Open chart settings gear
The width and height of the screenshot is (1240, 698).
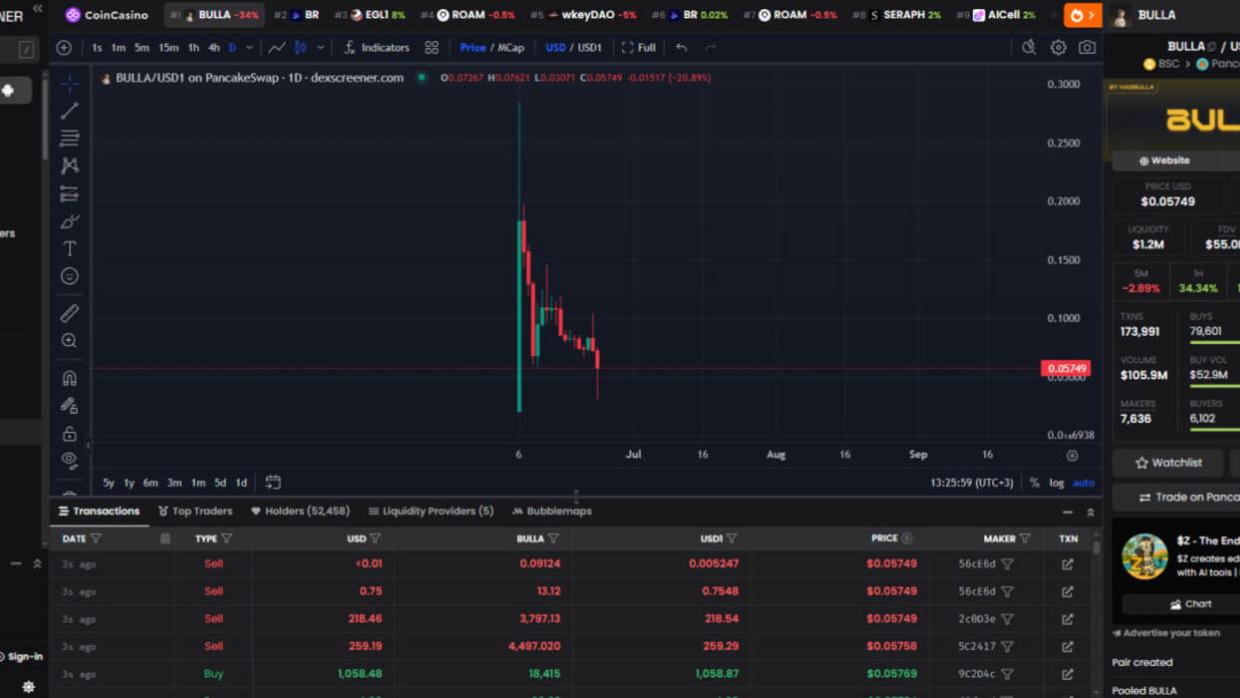[1058, 47]
